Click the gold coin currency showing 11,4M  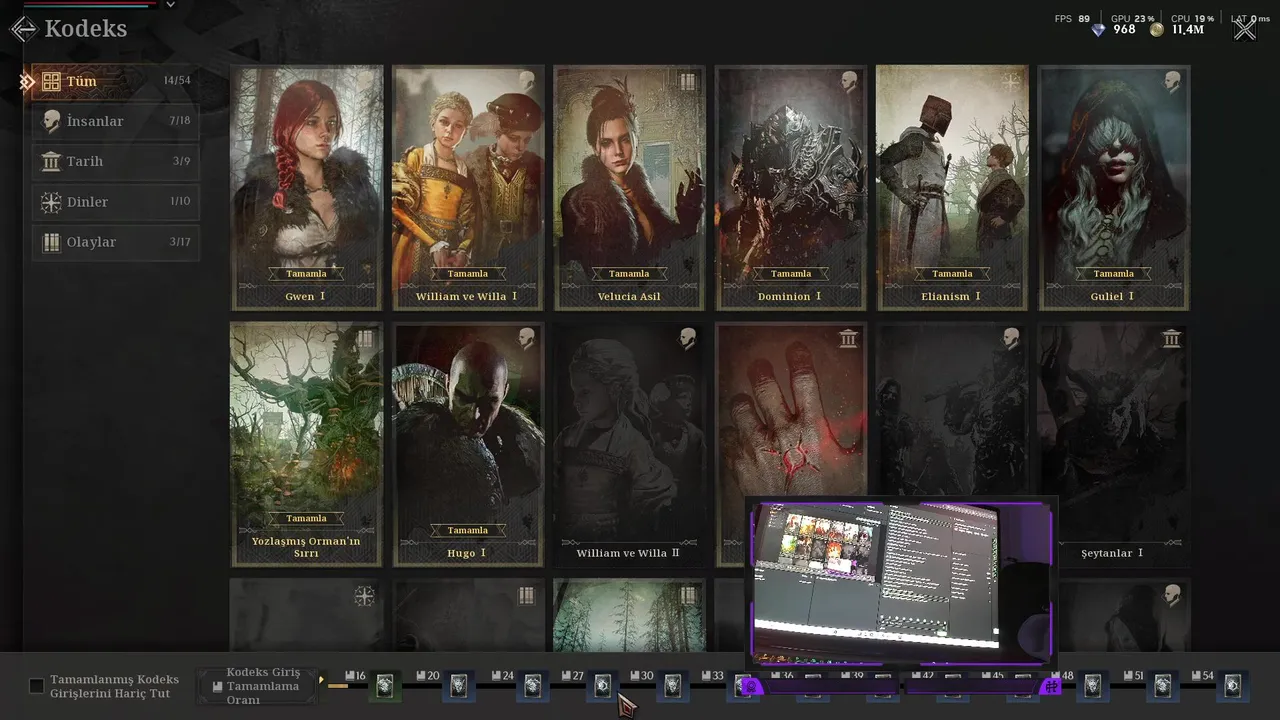(1177, 29)
